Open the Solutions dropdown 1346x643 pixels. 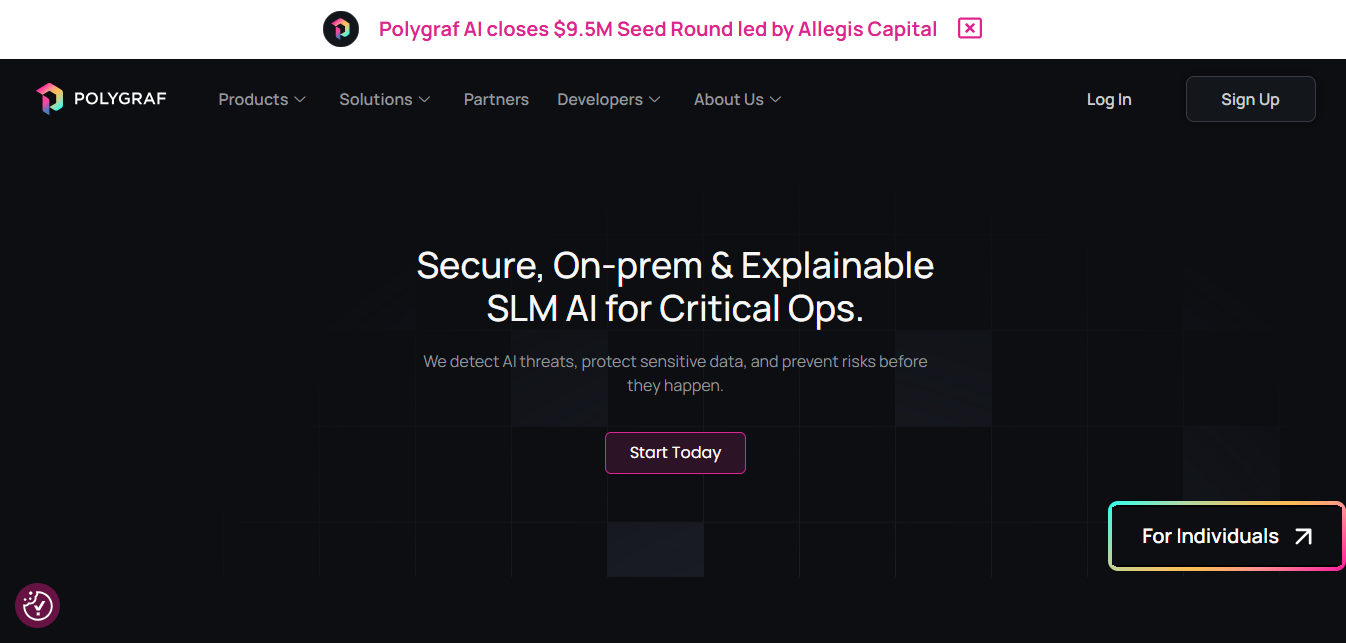384,99
